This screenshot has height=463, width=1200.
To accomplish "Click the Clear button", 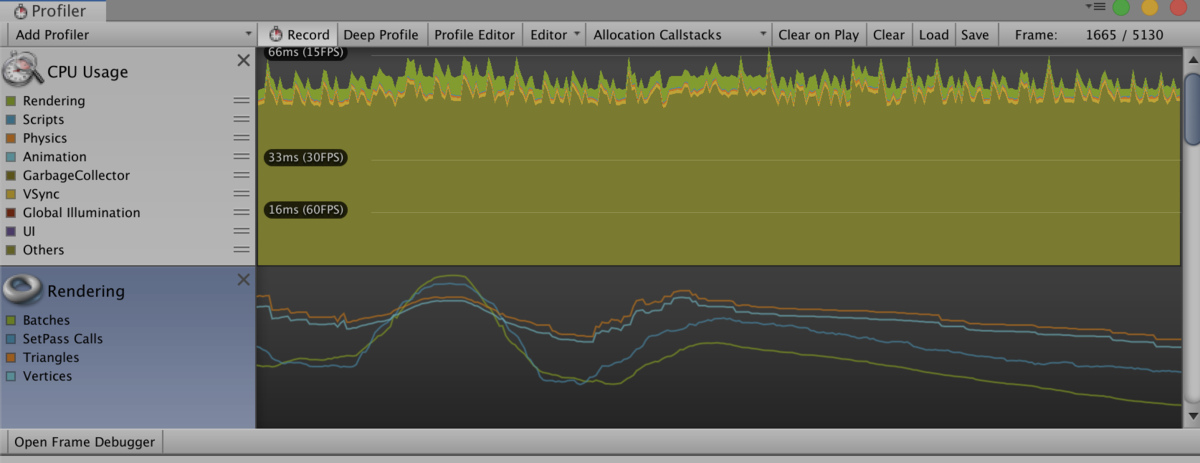I will point(888,34).
